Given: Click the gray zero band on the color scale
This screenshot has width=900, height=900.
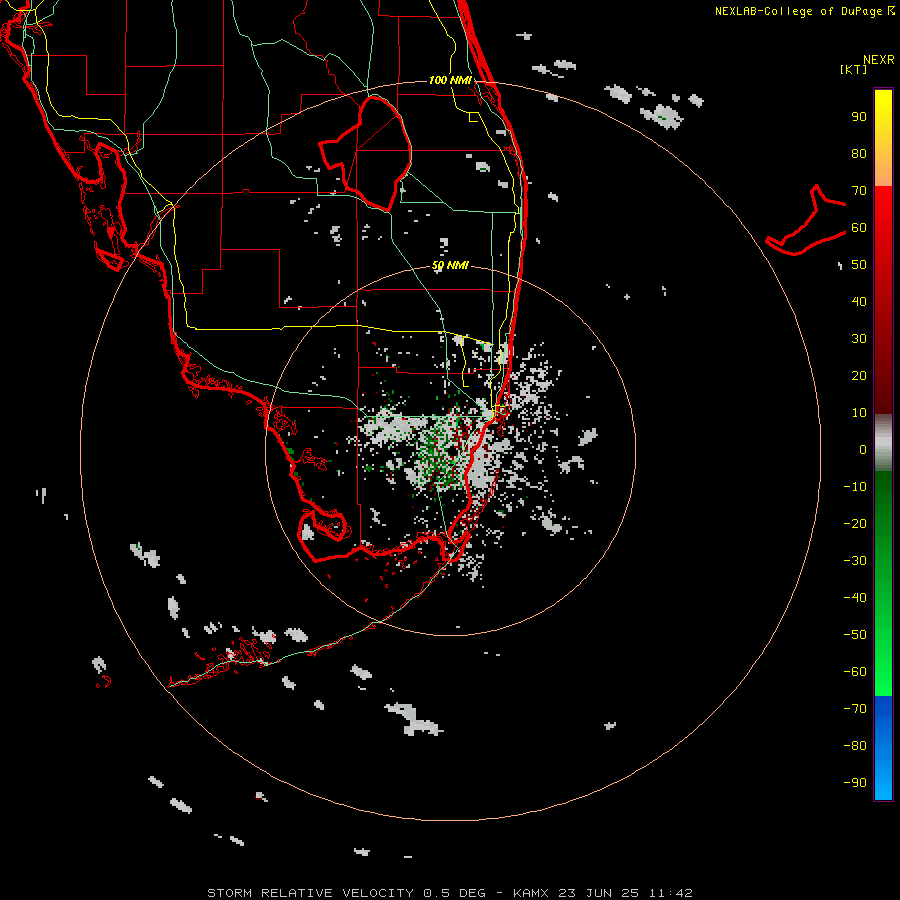Looking at the screenshot, I should tap(883, 443).
